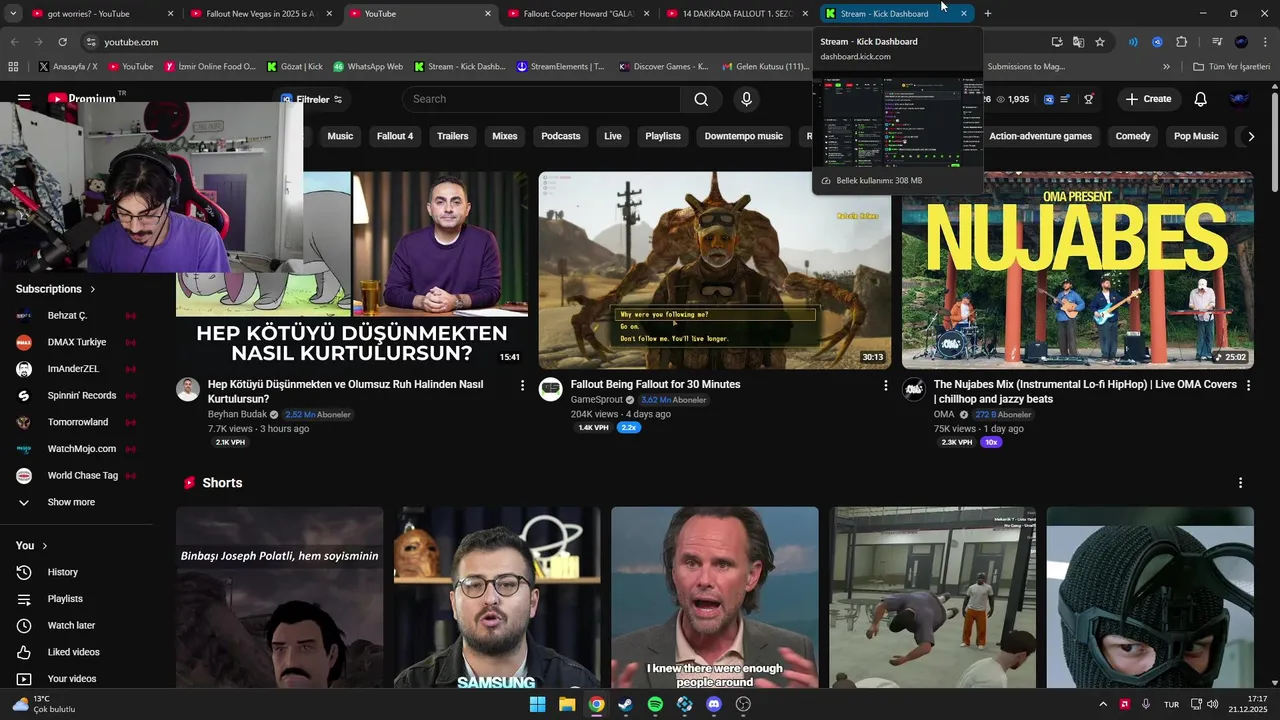Image resolution: width=1280 pixels, height=720 pixels.
Task: Open Discord from the taskbar
Action: [714, 704]
